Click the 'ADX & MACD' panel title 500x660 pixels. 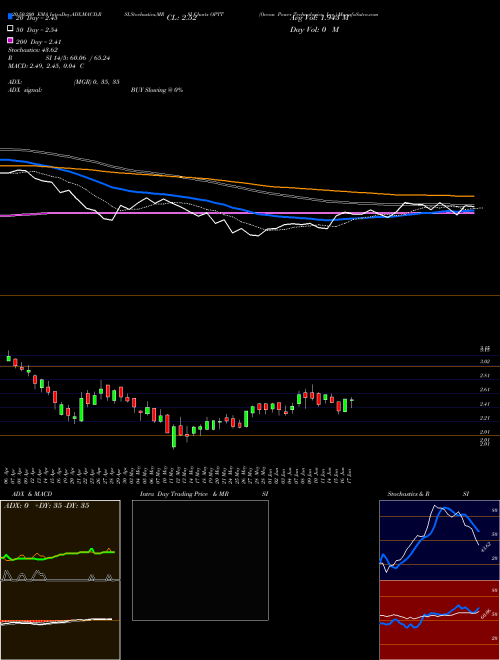pyautogui.click(x=32, y=494)
